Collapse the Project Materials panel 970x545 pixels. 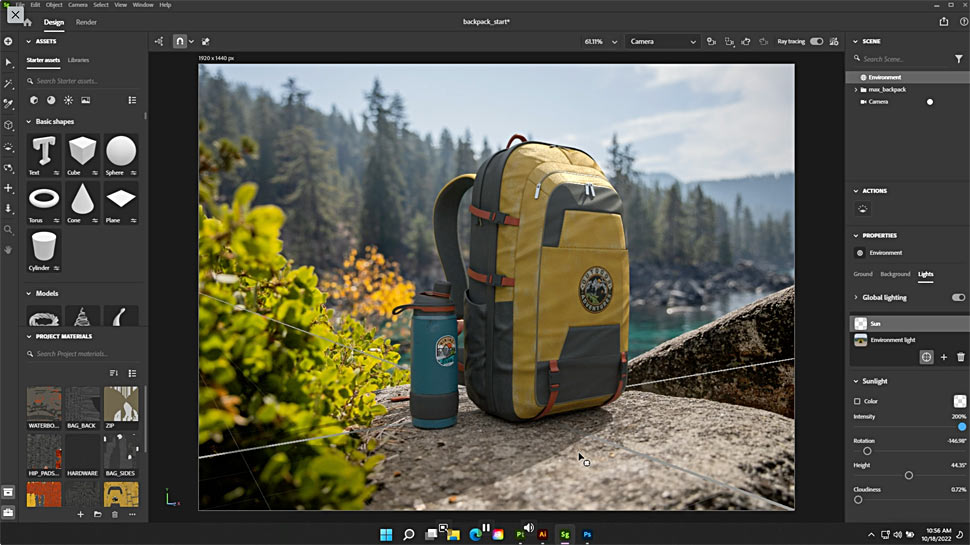[28, 337]
